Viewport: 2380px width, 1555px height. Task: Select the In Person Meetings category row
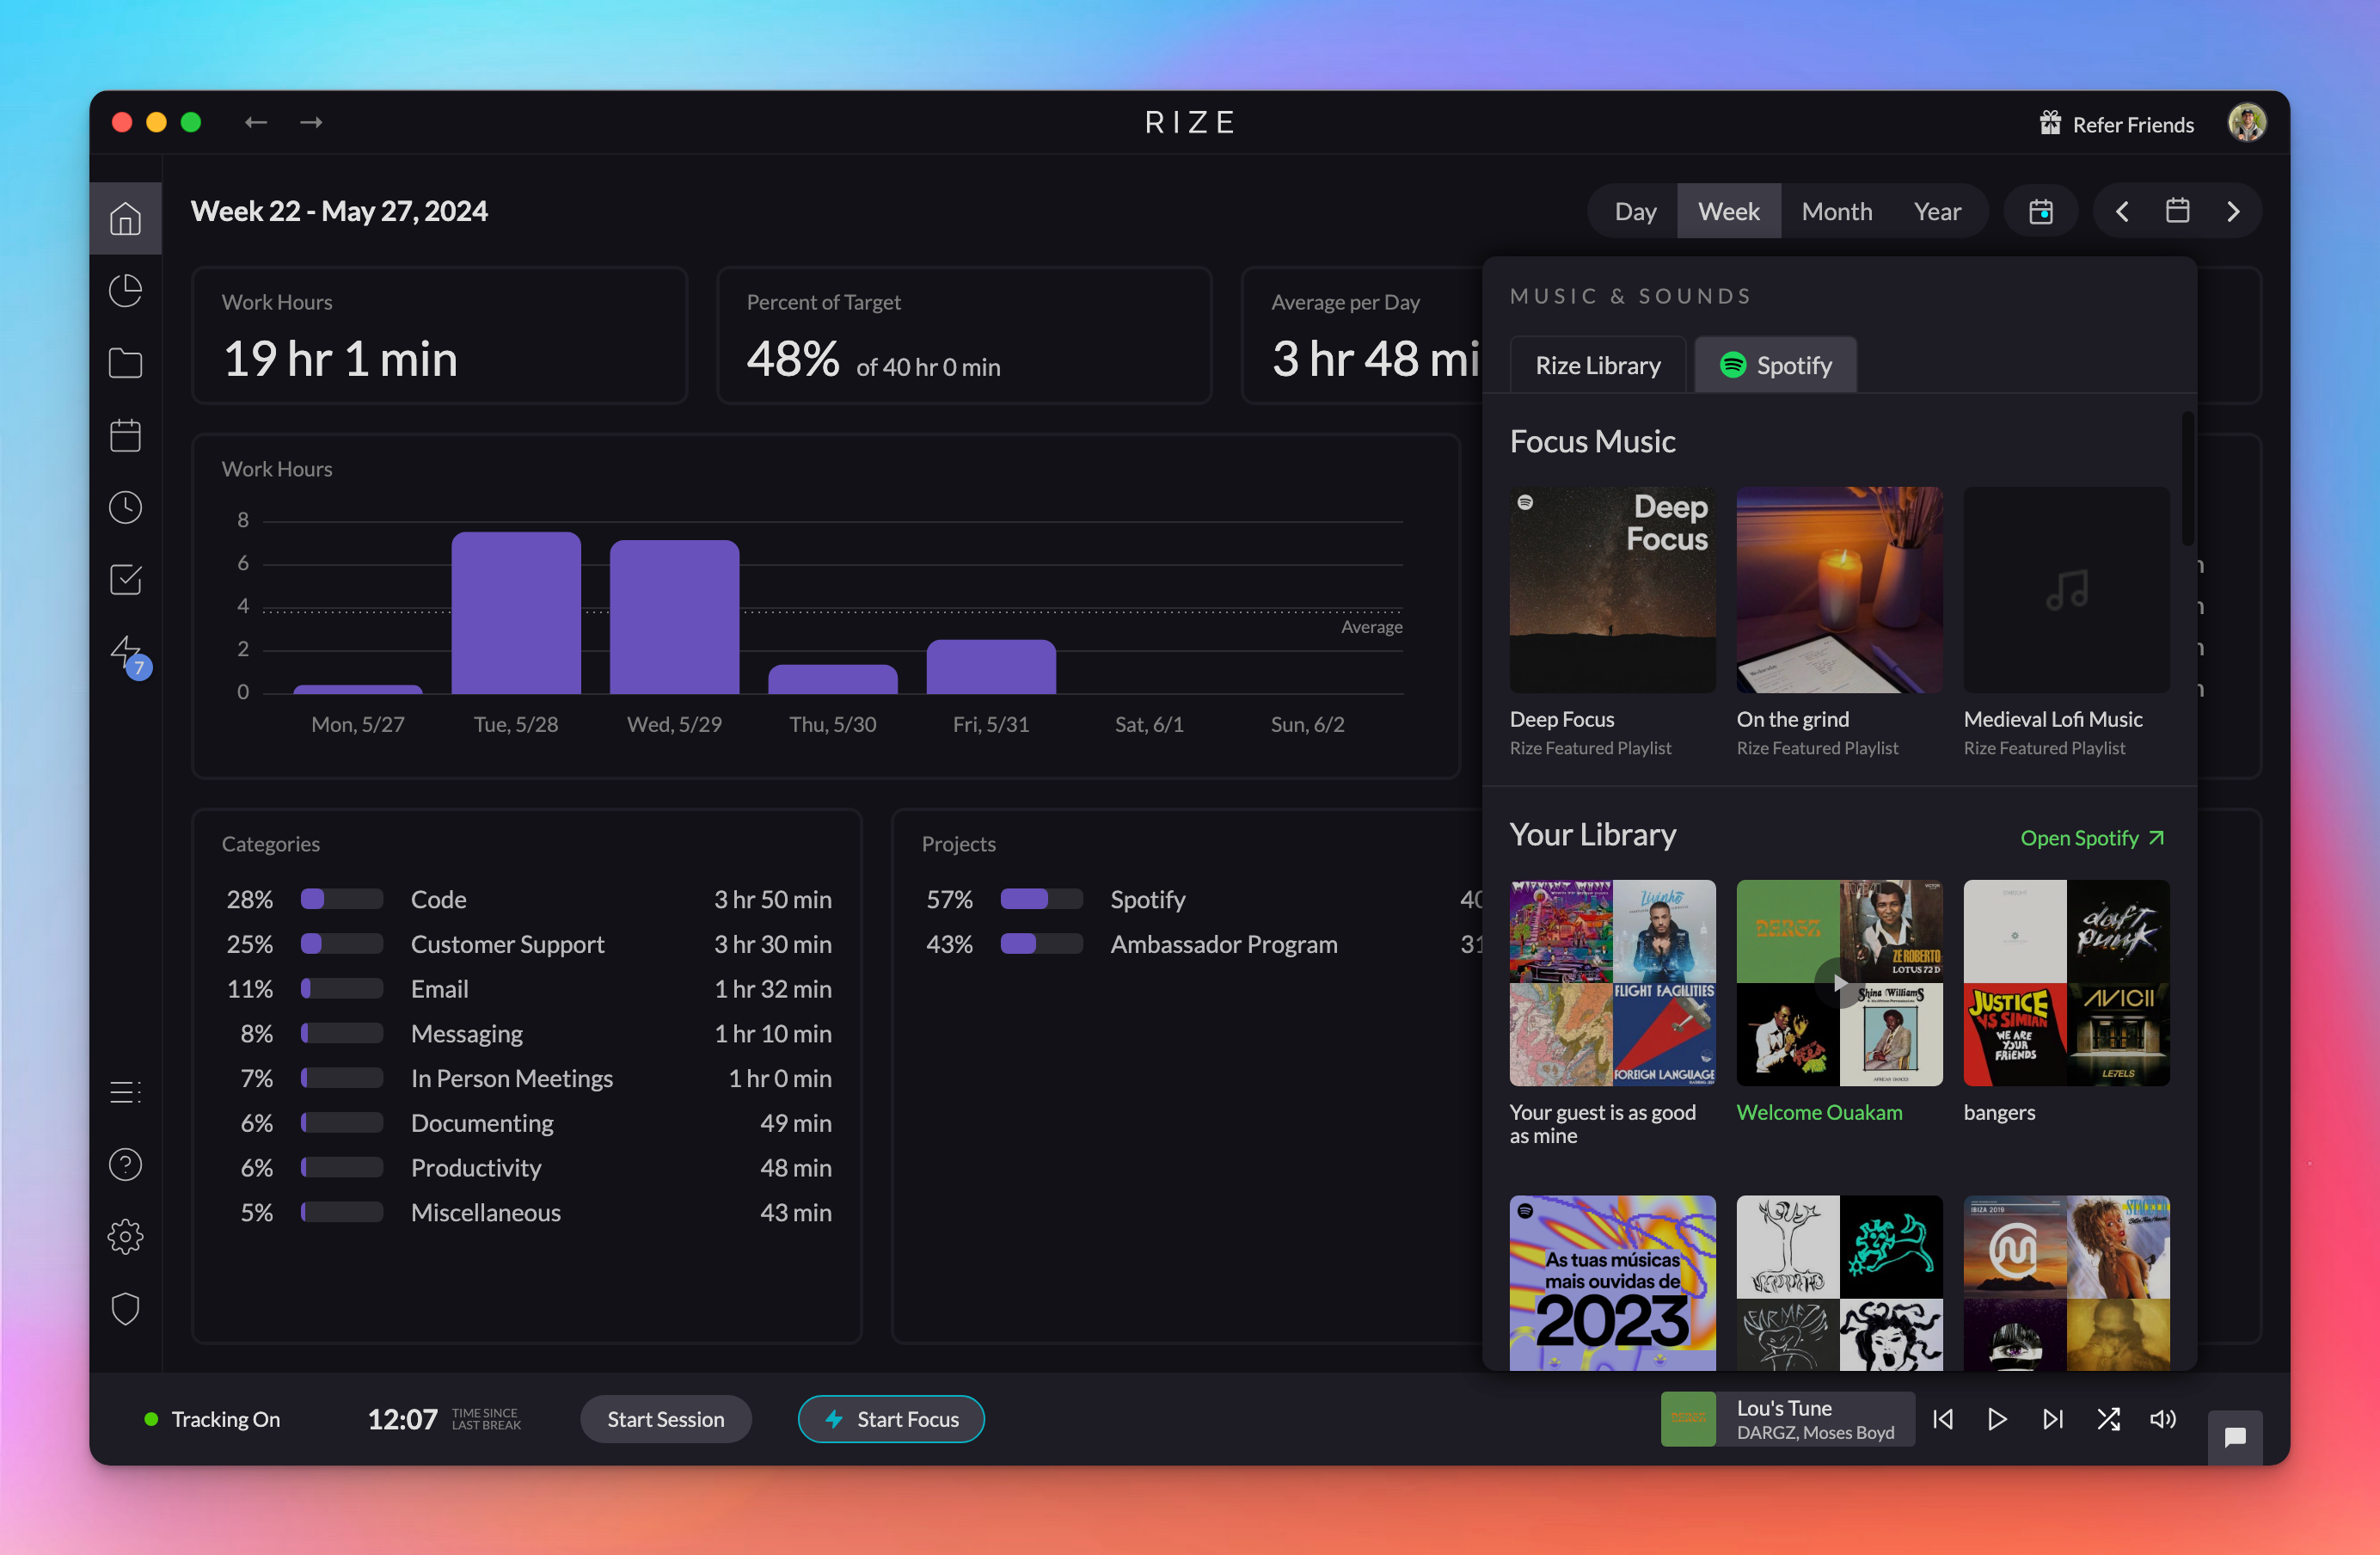click(528, 1078)
